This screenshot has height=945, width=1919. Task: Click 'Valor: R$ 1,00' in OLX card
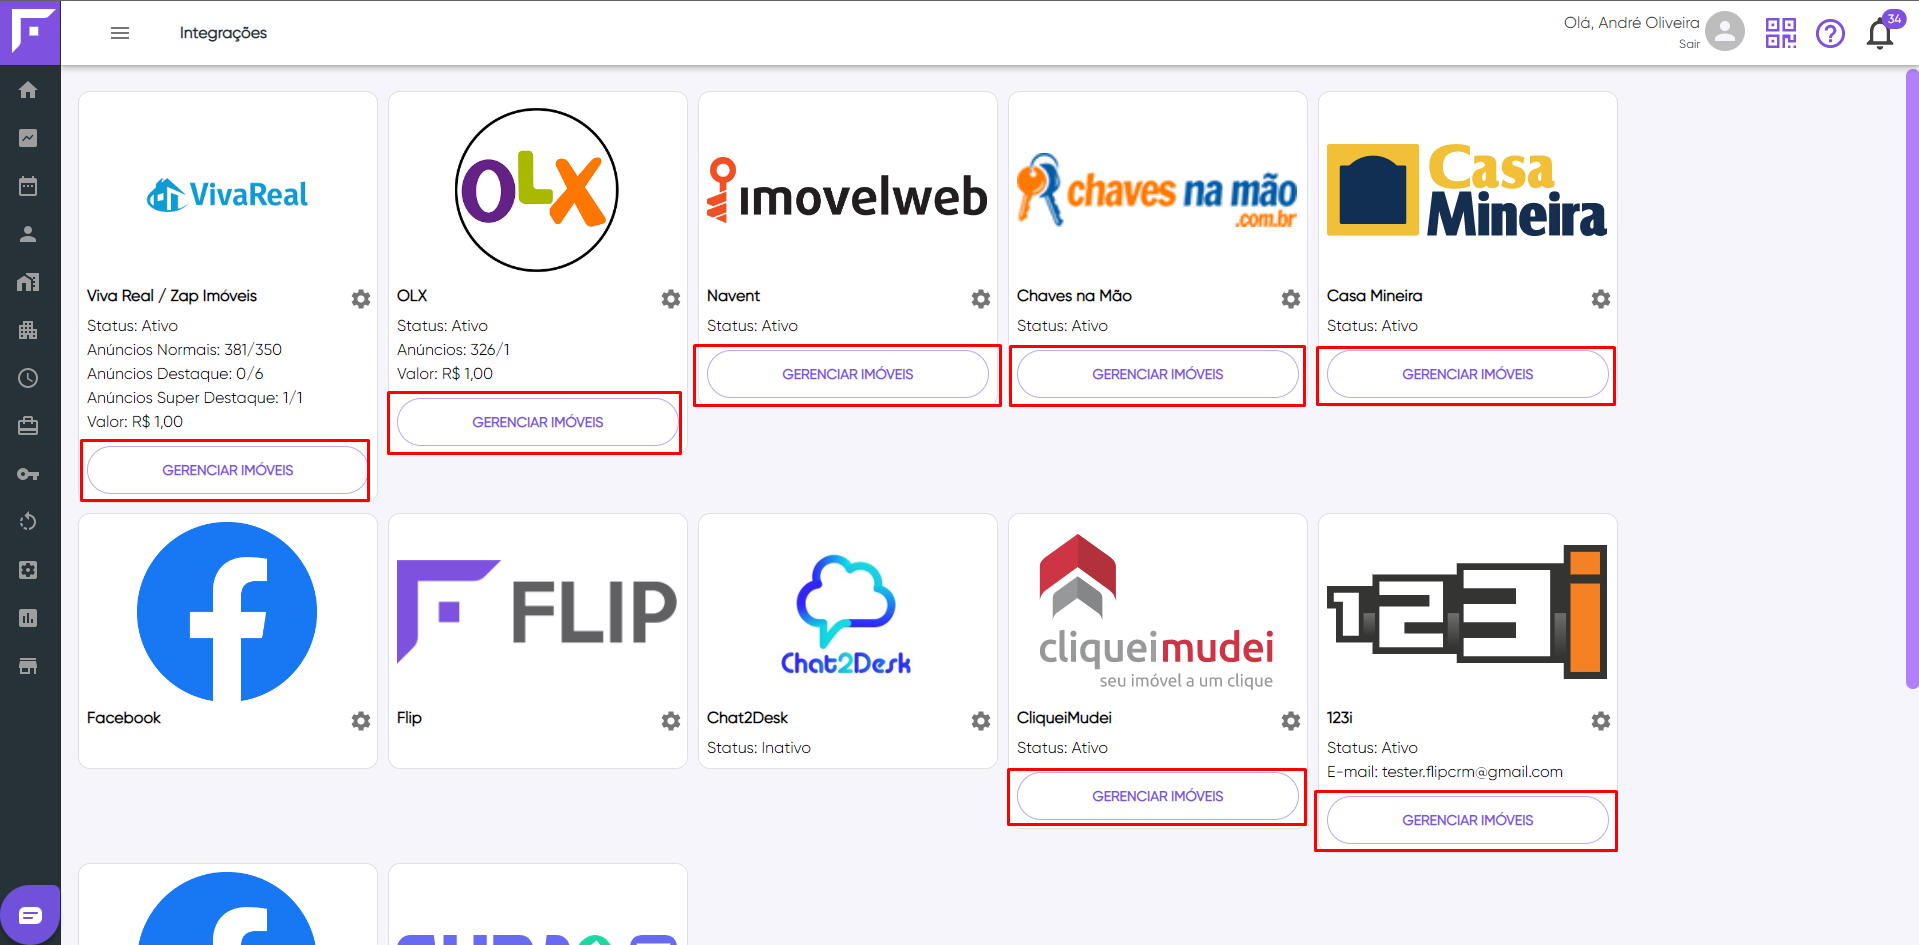(x=445, y=374)
